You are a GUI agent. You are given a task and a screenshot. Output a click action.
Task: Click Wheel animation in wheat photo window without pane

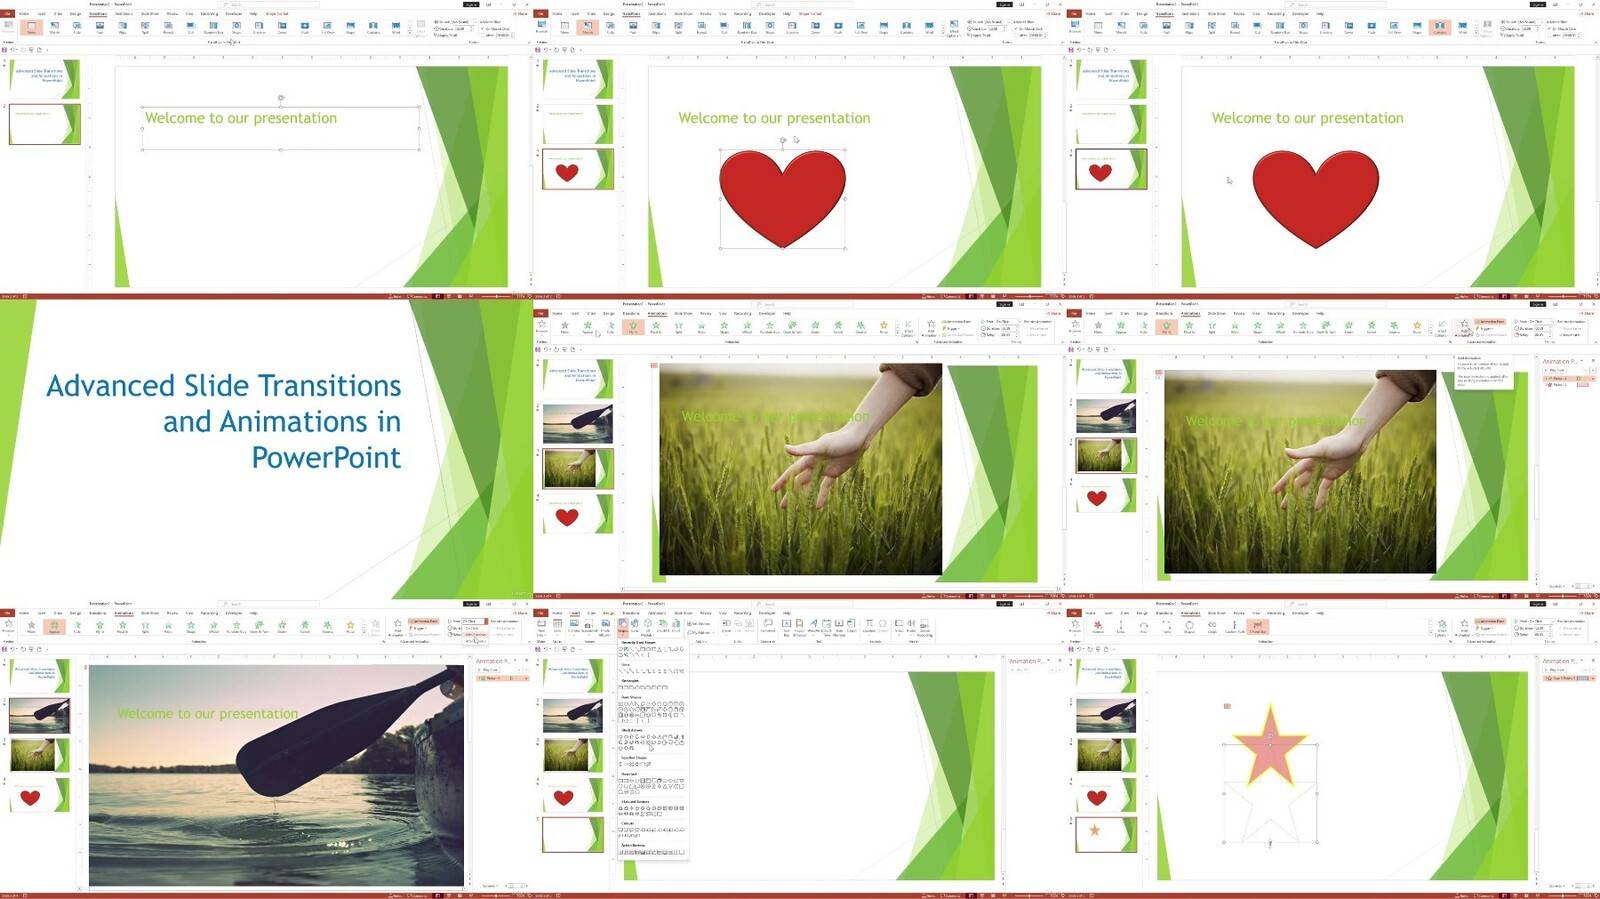(747, 326)
